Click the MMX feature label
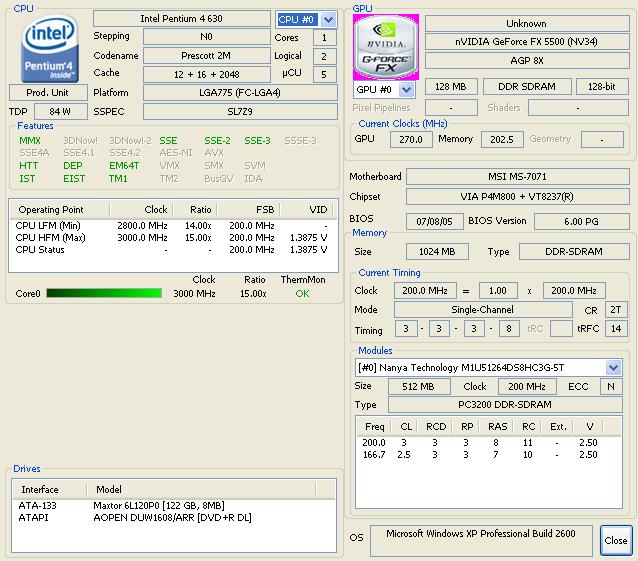This screenshot has width=638, height=561. [30, 141]
